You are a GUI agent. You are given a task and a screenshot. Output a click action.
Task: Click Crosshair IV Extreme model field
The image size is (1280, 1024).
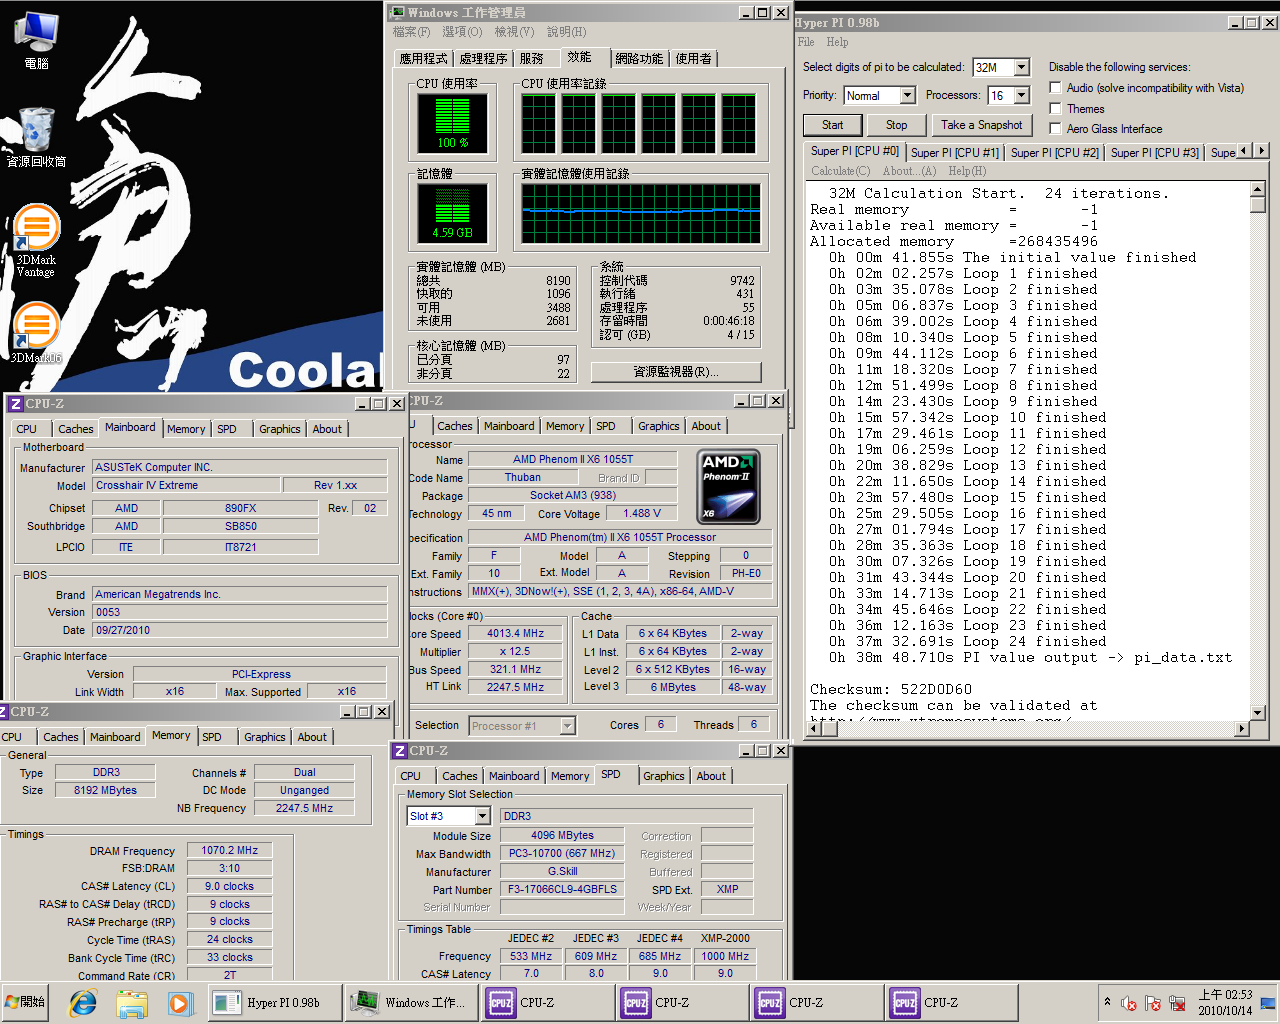[x=188, y=485]
